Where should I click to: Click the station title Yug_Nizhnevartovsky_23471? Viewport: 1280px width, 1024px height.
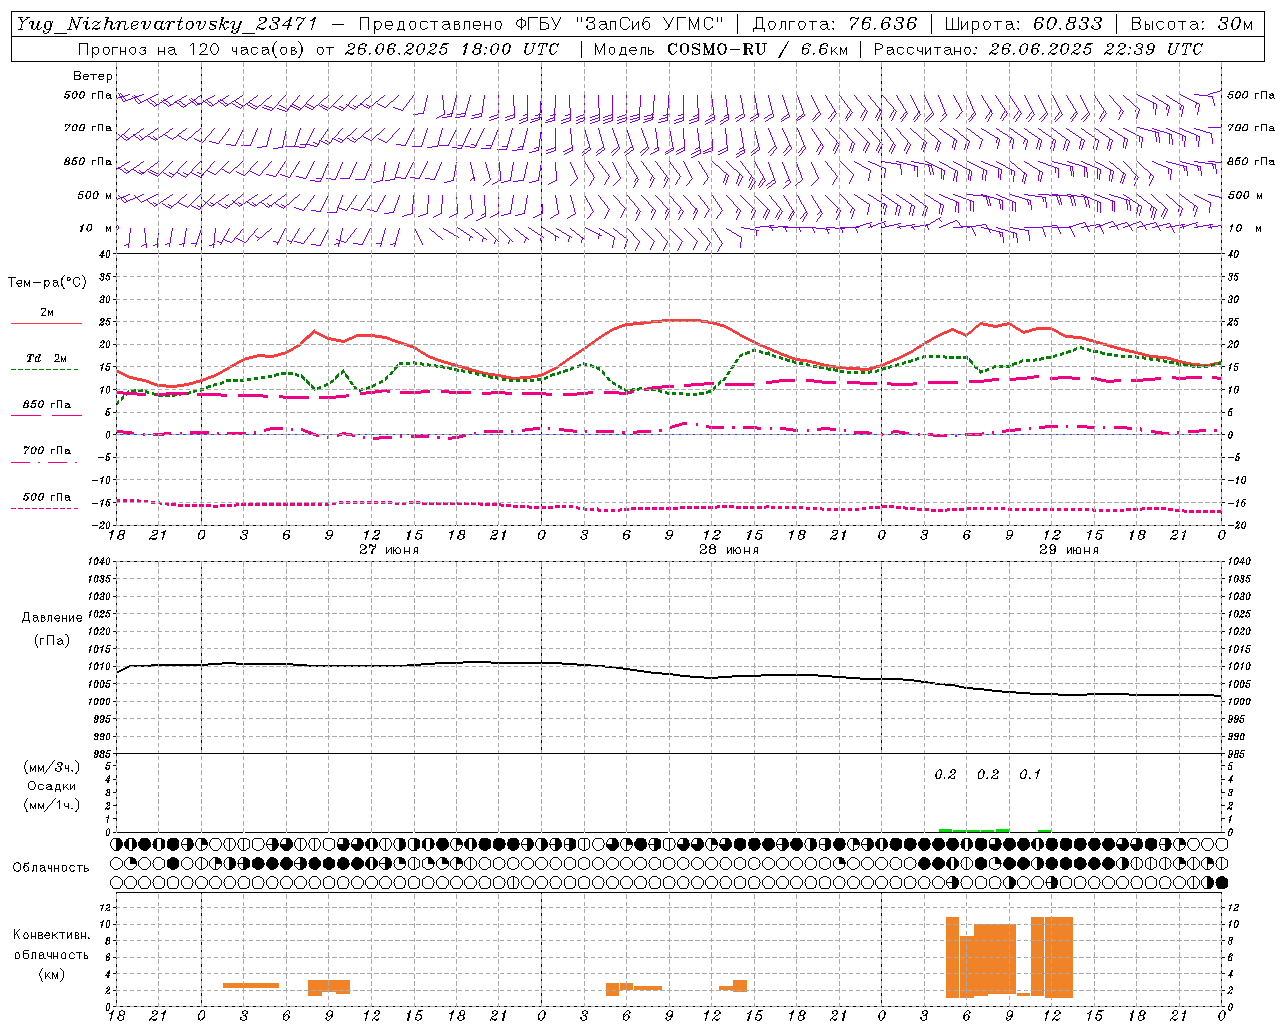coord(166,24)
